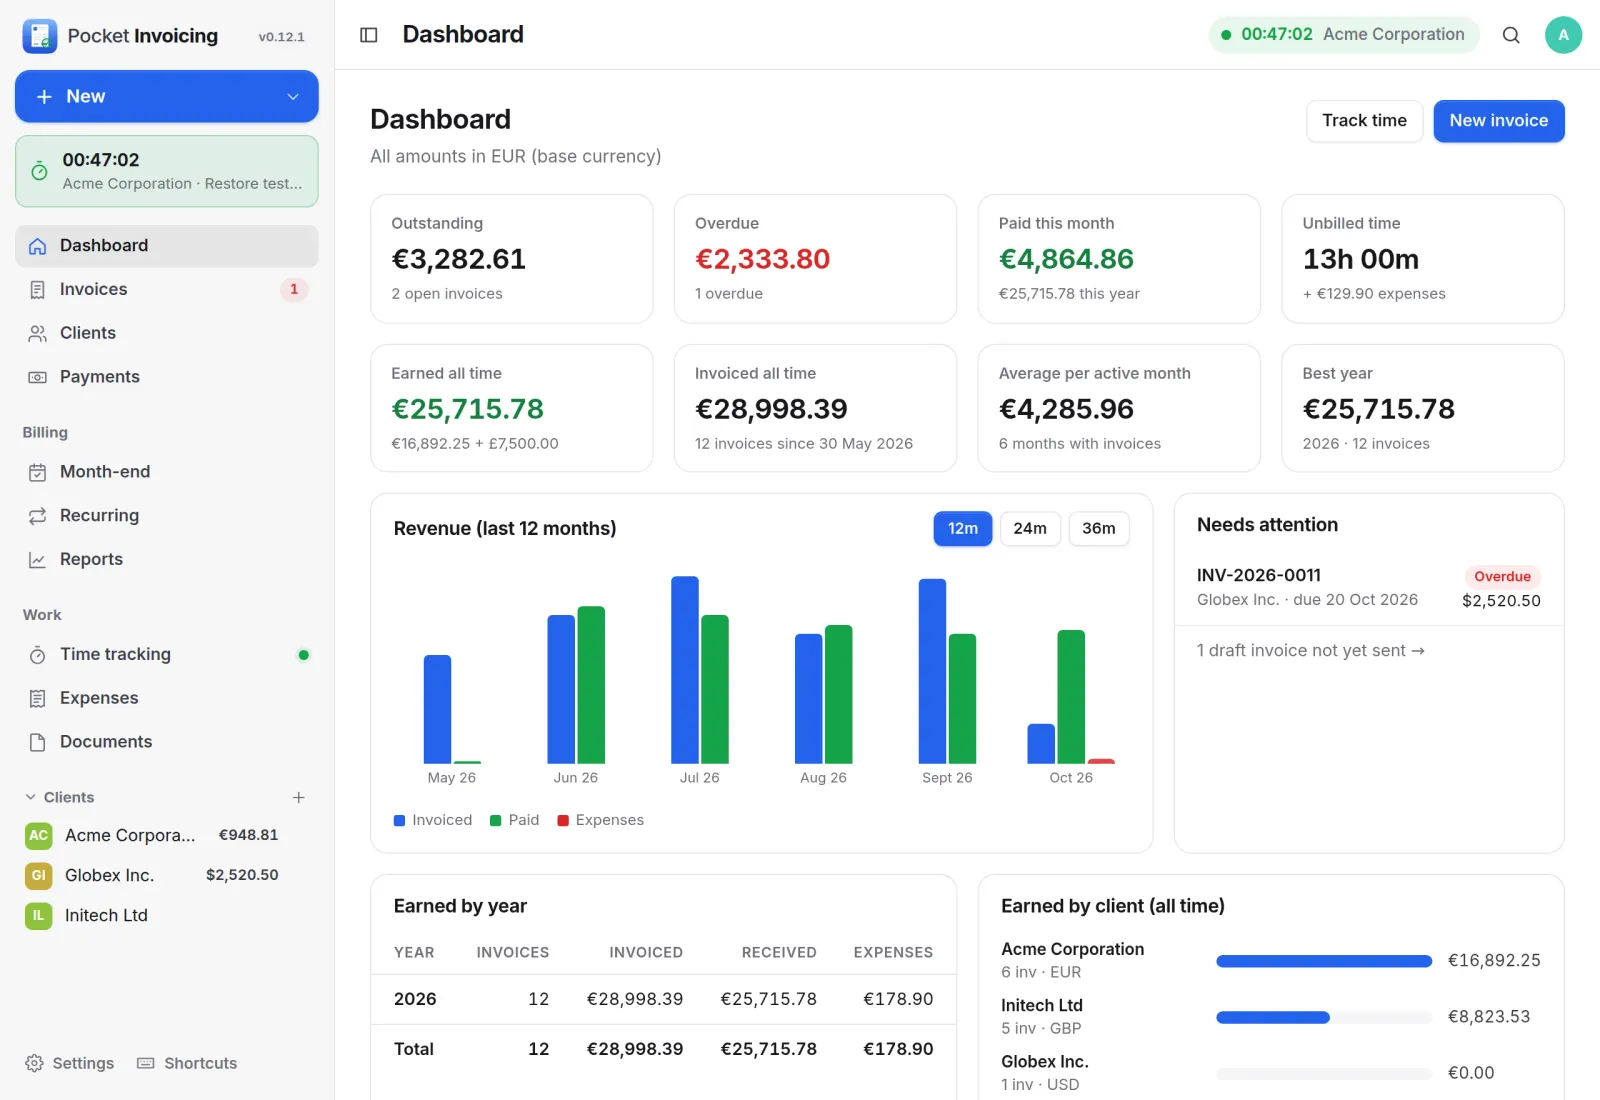Click the v0.12.1 version label
This screenshot has height=1100, width=1600.
[x=281, y=37]
